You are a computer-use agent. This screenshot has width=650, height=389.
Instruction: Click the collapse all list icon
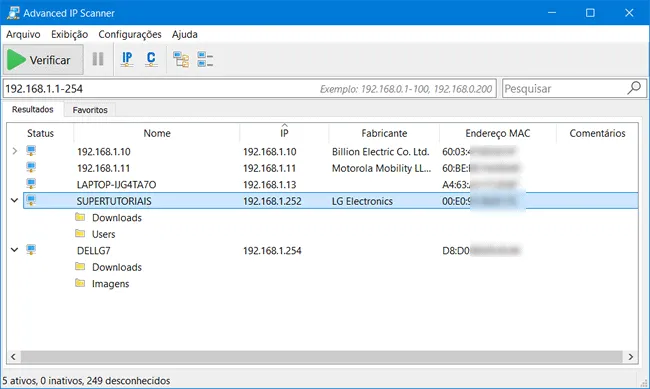tap(205, 59)
